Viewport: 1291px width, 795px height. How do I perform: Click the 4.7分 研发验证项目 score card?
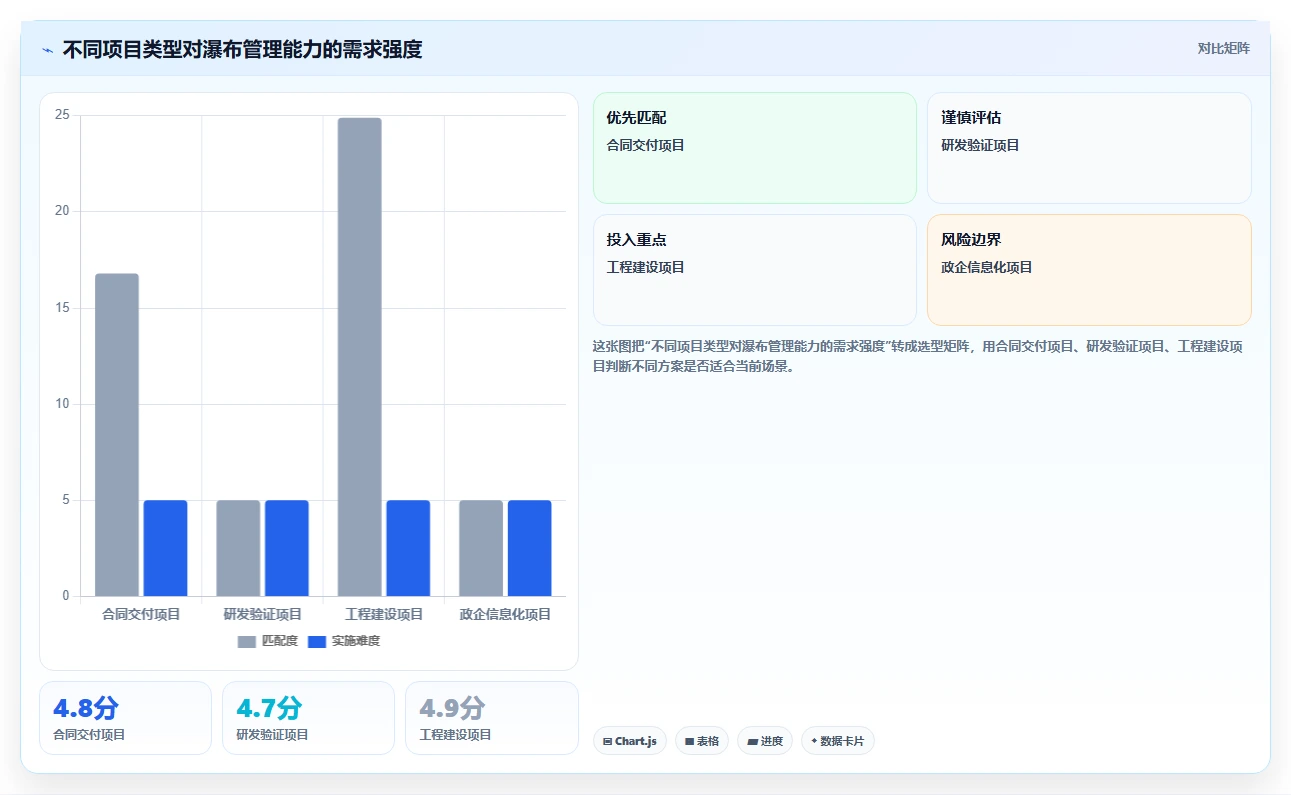308,718
